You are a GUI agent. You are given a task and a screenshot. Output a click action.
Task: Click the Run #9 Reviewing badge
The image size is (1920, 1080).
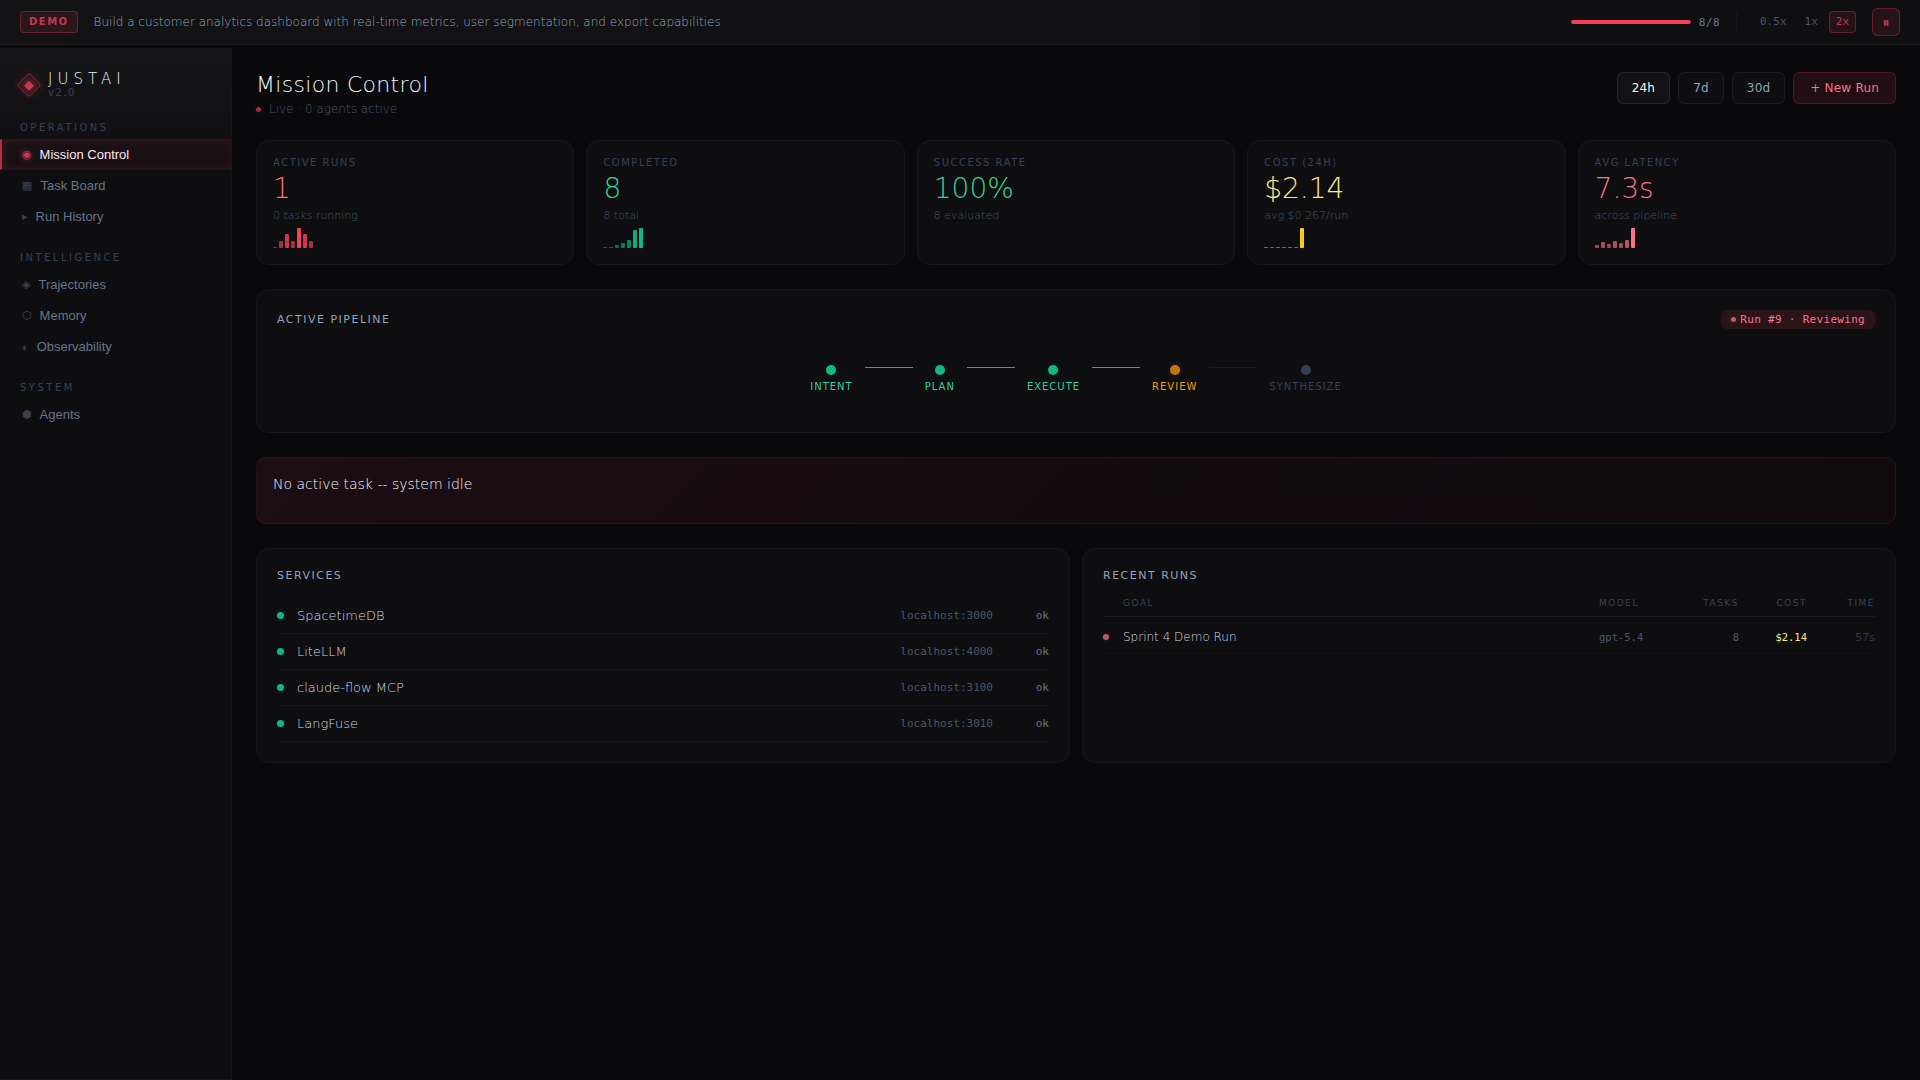1797,320
